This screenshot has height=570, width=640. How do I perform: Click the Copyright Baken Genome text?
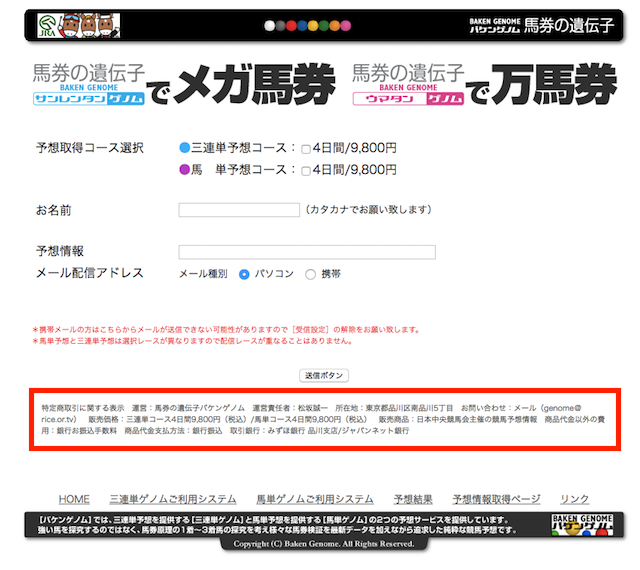(x=324, y=544)
